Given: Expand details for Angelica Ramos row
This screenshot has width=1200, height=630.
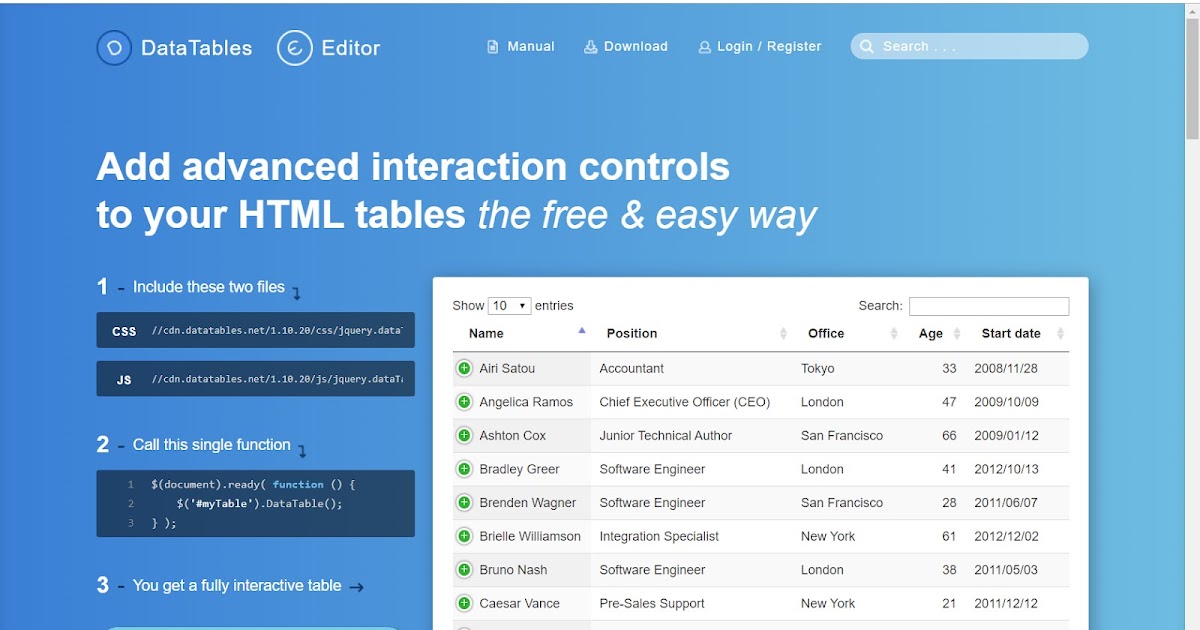Looking at the screenshot, I should coord(462,402).
